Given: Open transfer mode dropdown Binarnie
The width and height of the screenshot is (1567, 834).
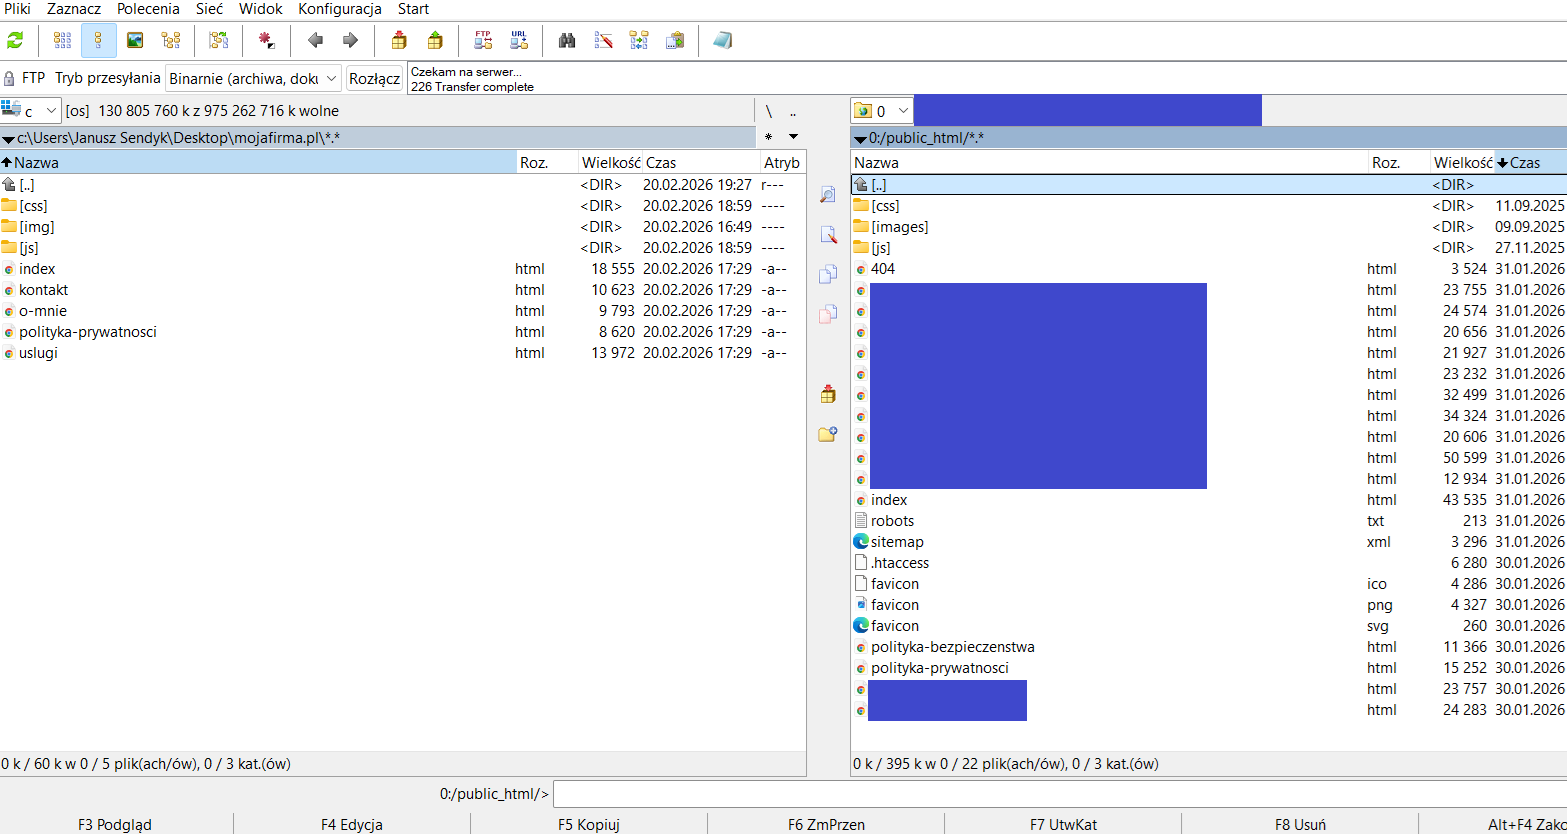Looking at the screenshot, I should (253, 78).
